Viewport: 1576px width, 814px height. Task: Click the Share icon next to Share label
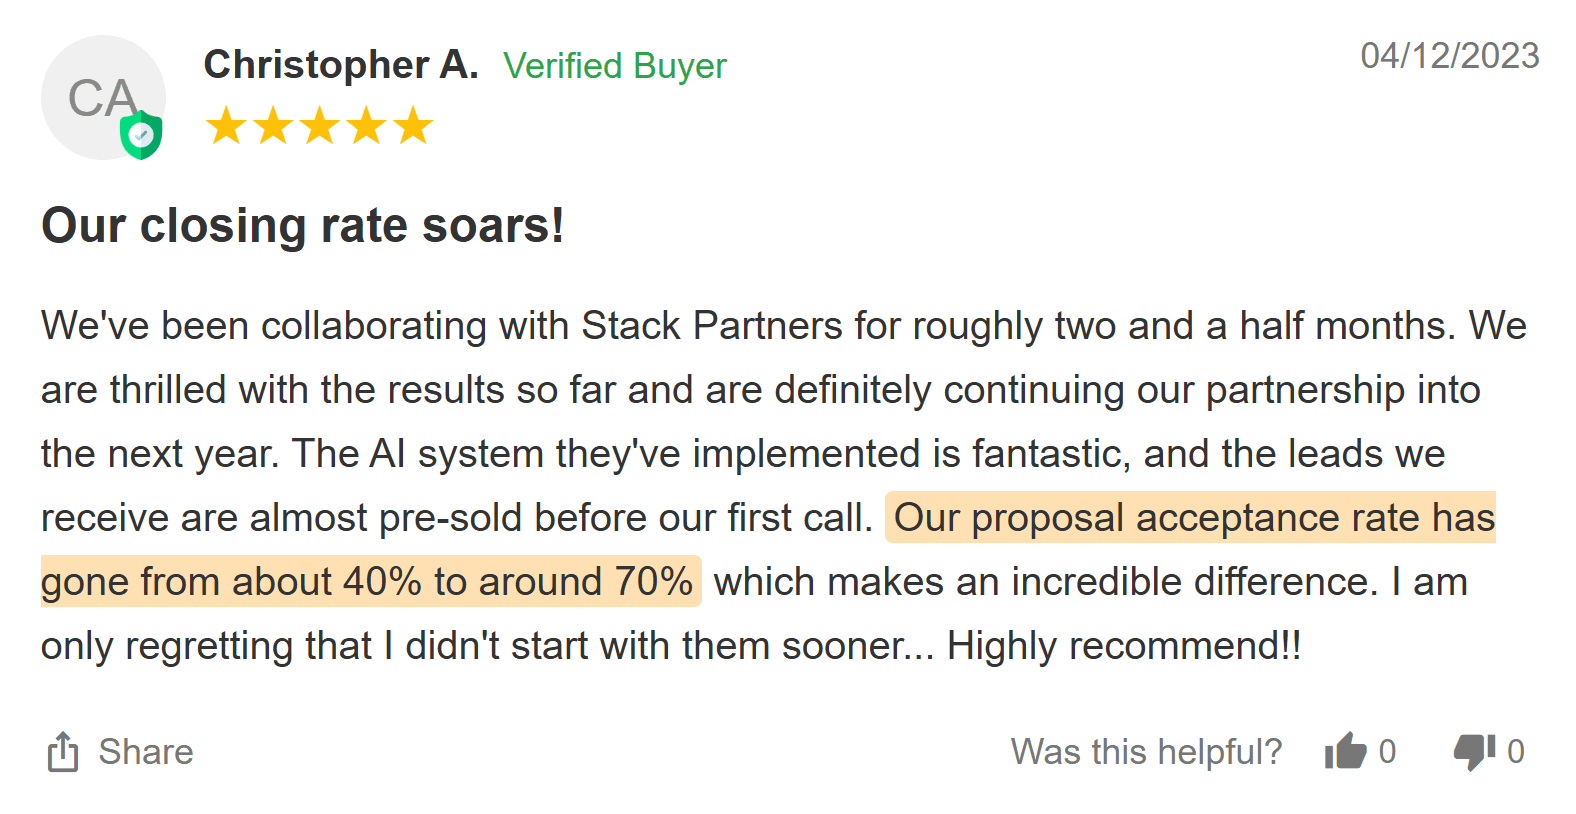(63, 751)
